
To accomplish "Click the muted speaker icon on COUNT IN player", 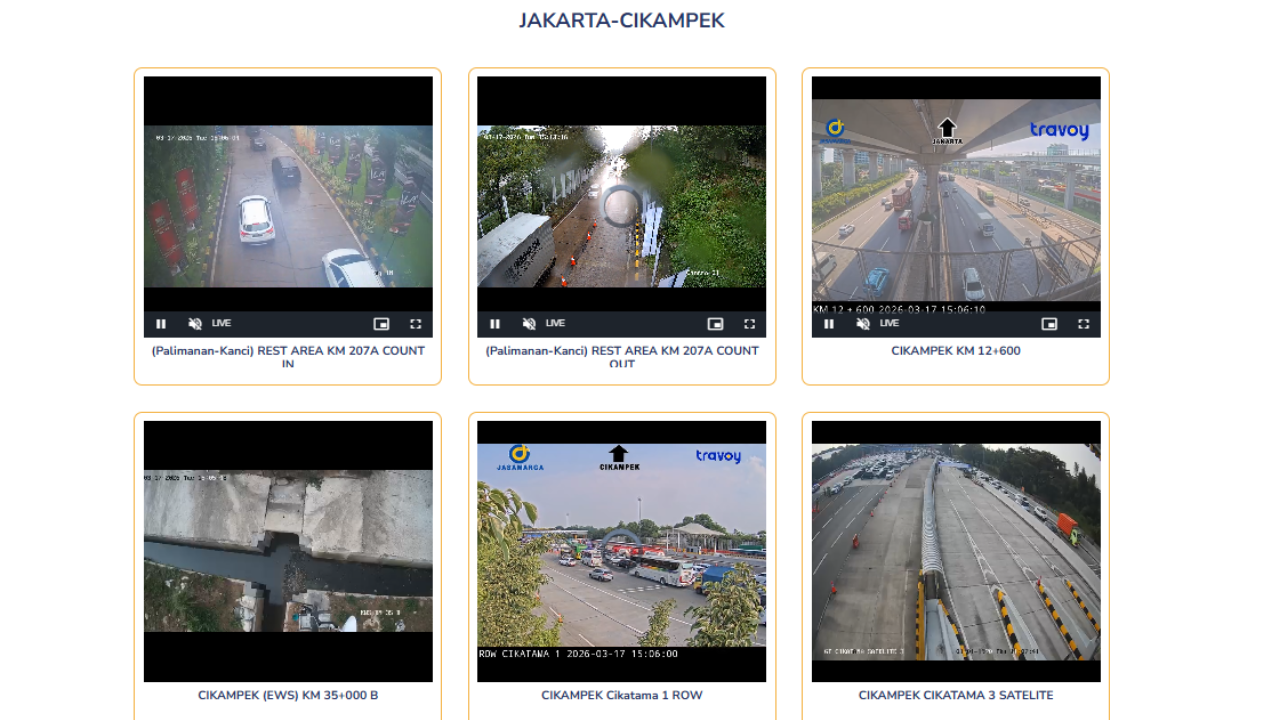I will (x=194, y=323).
